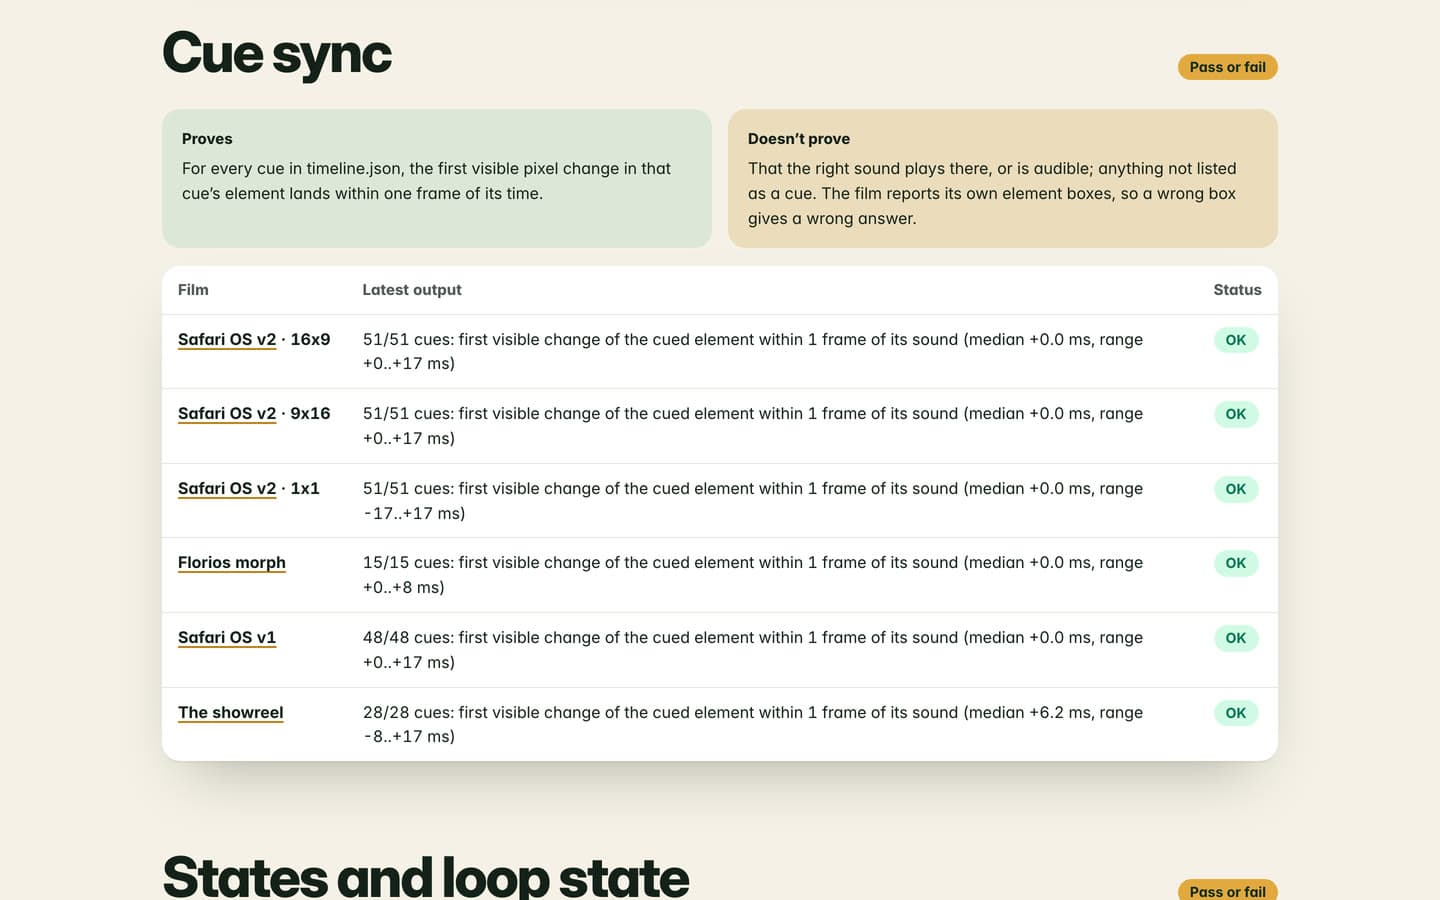Open the Safari OS v2 9x16 film link
1440x900 pixels.
tap(227, 414)
